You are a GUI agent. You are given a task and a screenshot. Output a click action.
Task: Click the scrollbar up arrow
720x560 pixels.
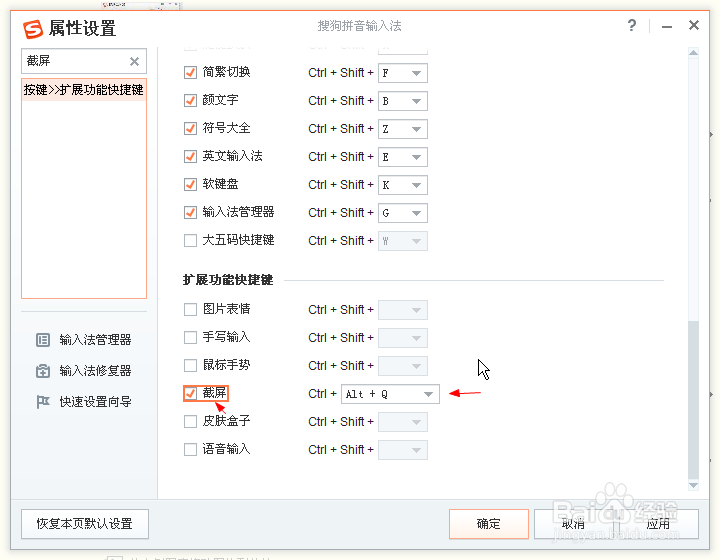pyautogui.click(x=693, y=53)
